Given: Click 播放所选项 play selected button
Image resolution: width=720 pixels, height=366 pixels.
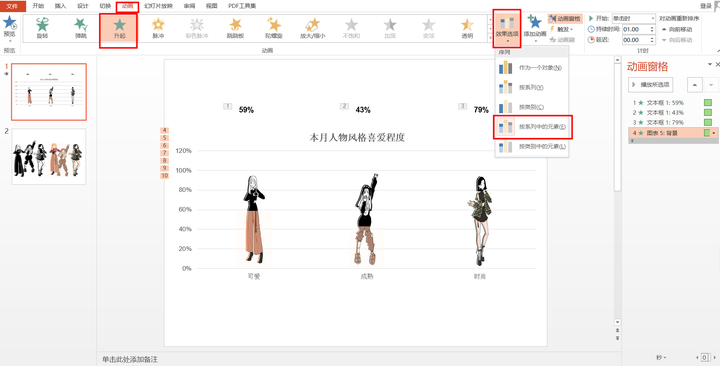Looking at the screenshot, I should click(x=651, y=84).
